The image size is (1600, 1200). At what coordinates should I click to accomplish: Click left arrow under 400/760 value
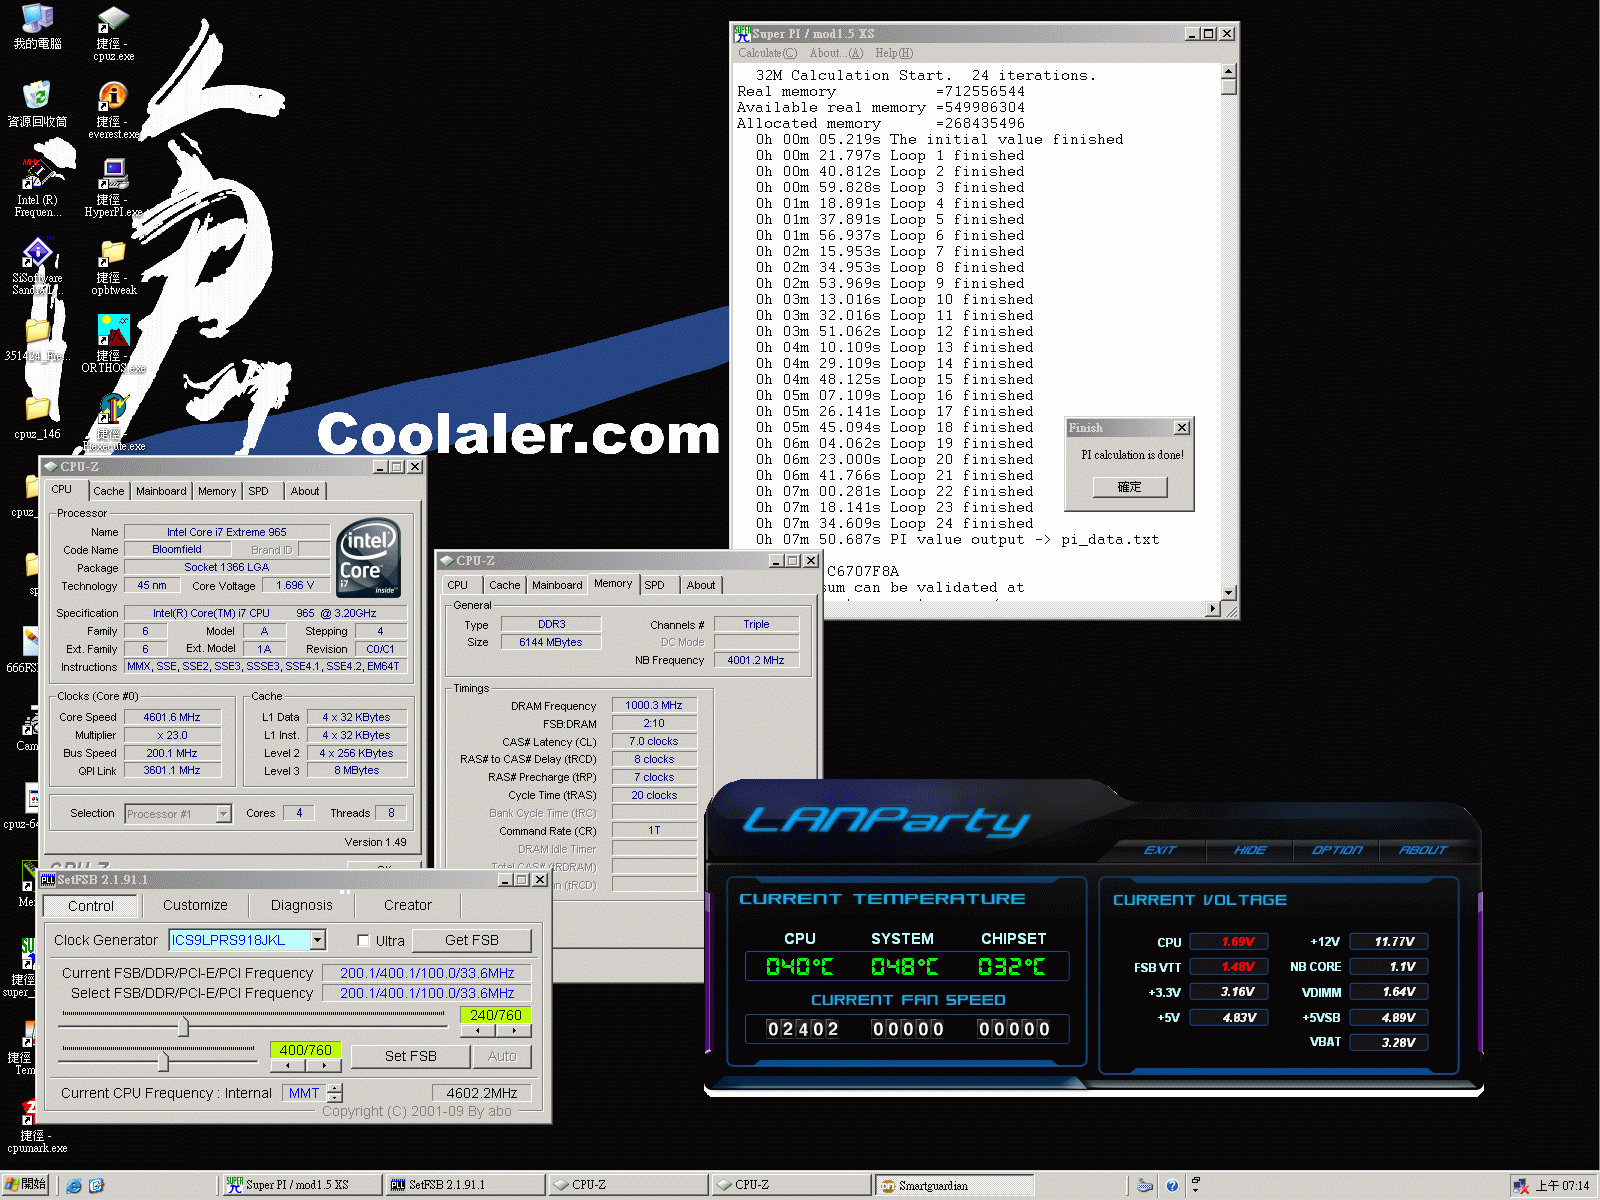(288, 1065)
